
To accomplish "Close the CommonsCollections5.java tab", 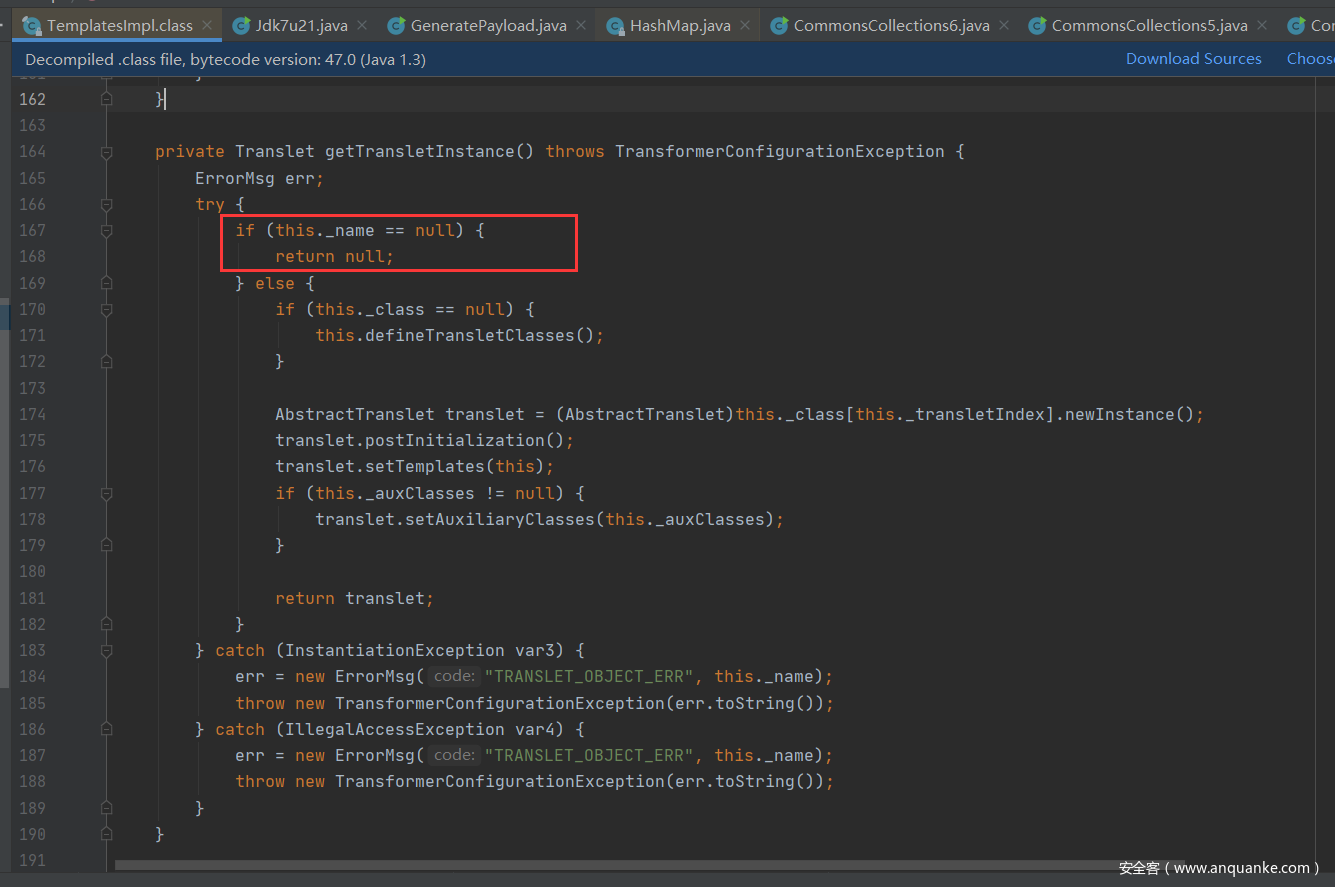I will 1262,26.
